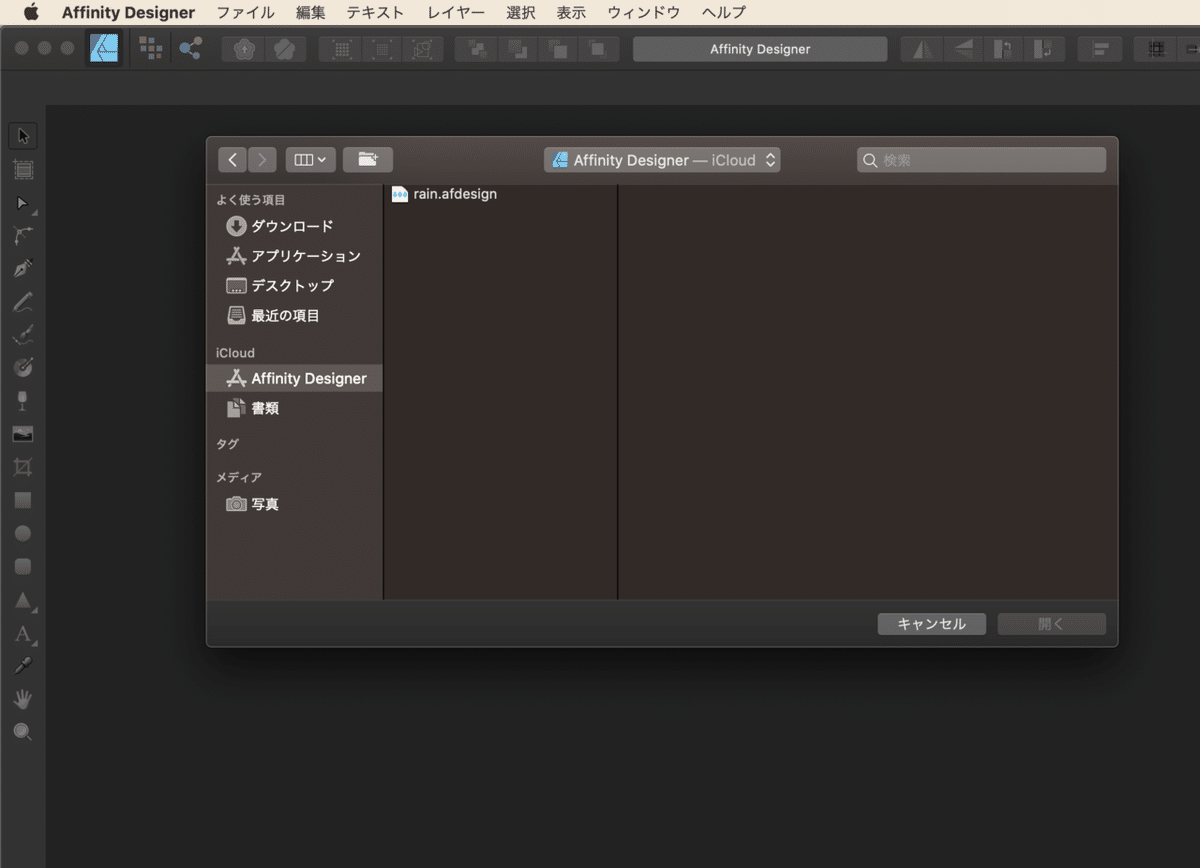Viewport: 1200px width, 868px height.
Task: Select the Vector Crop tool
Action: pyautogui.click(x=23, y=467)
